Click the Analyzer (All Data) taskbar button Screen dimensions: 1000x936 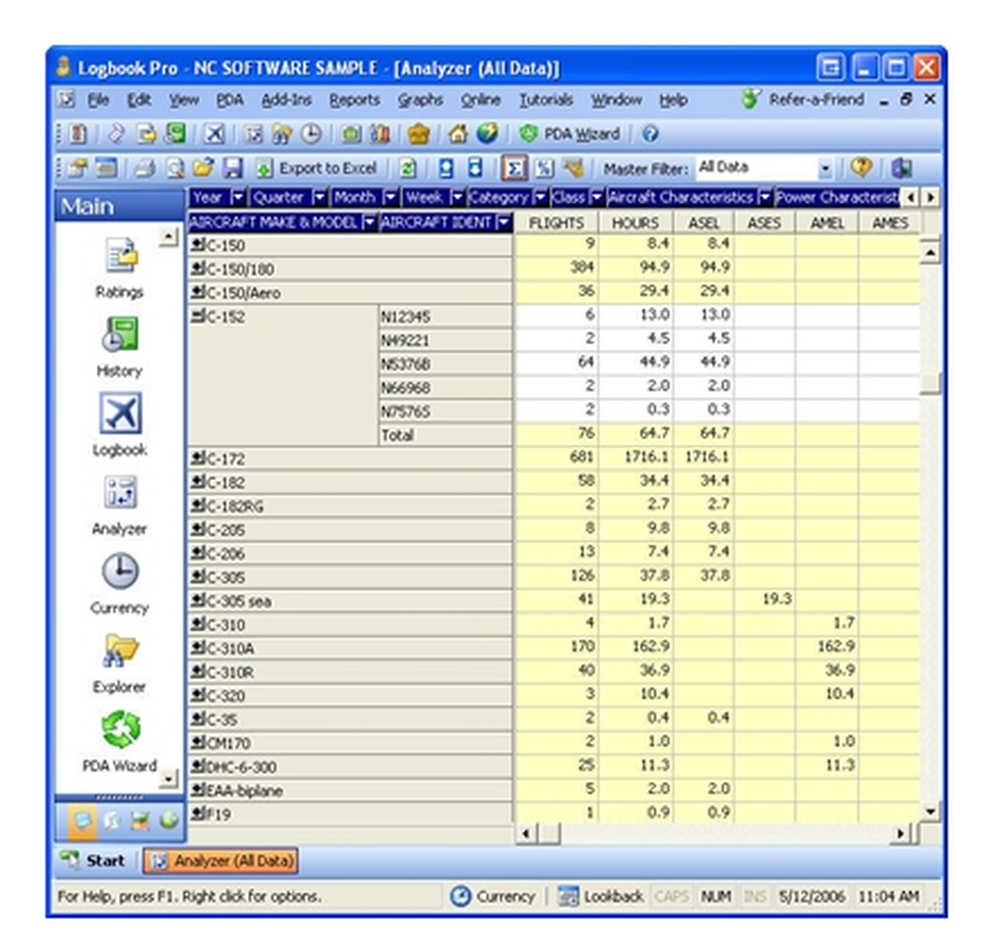tap(221, 861)
